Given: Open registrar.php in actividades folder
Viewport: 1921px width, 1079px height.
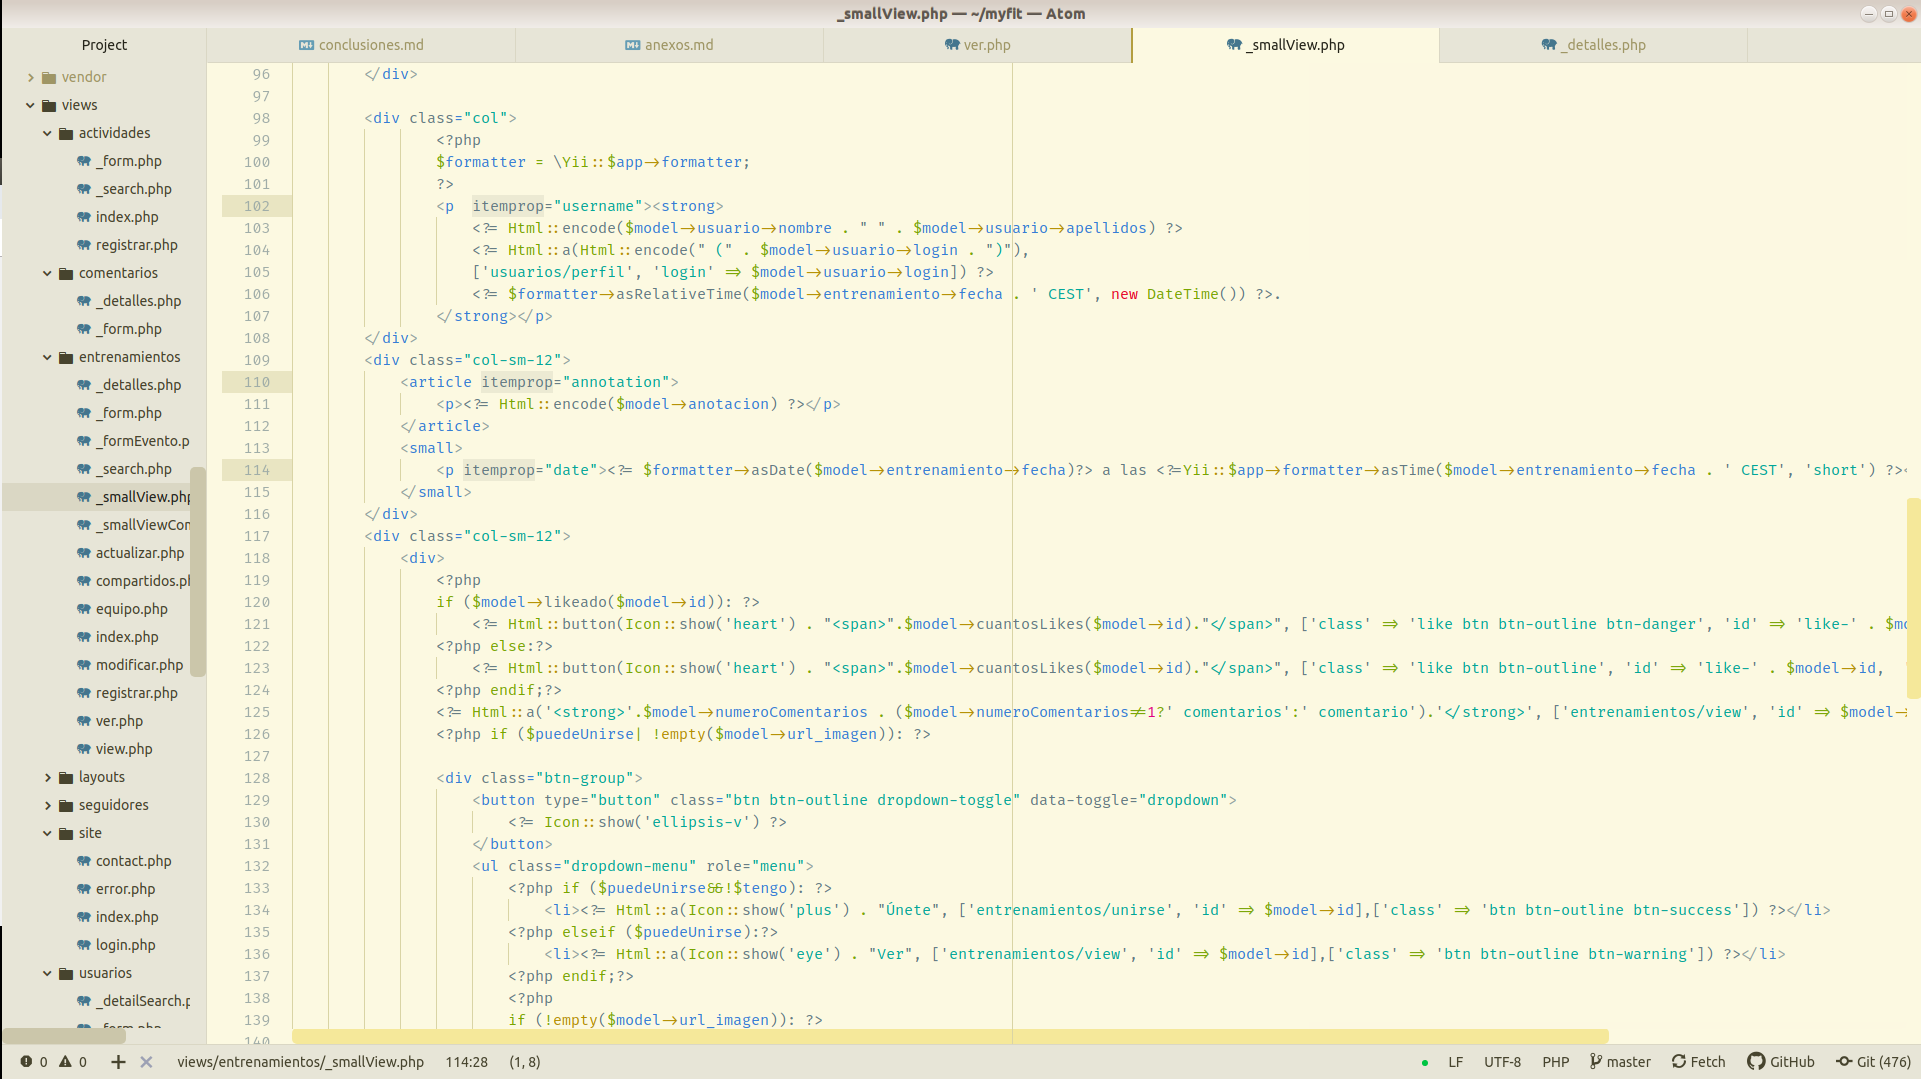Looking at the screenshot, I should [136, 245].
